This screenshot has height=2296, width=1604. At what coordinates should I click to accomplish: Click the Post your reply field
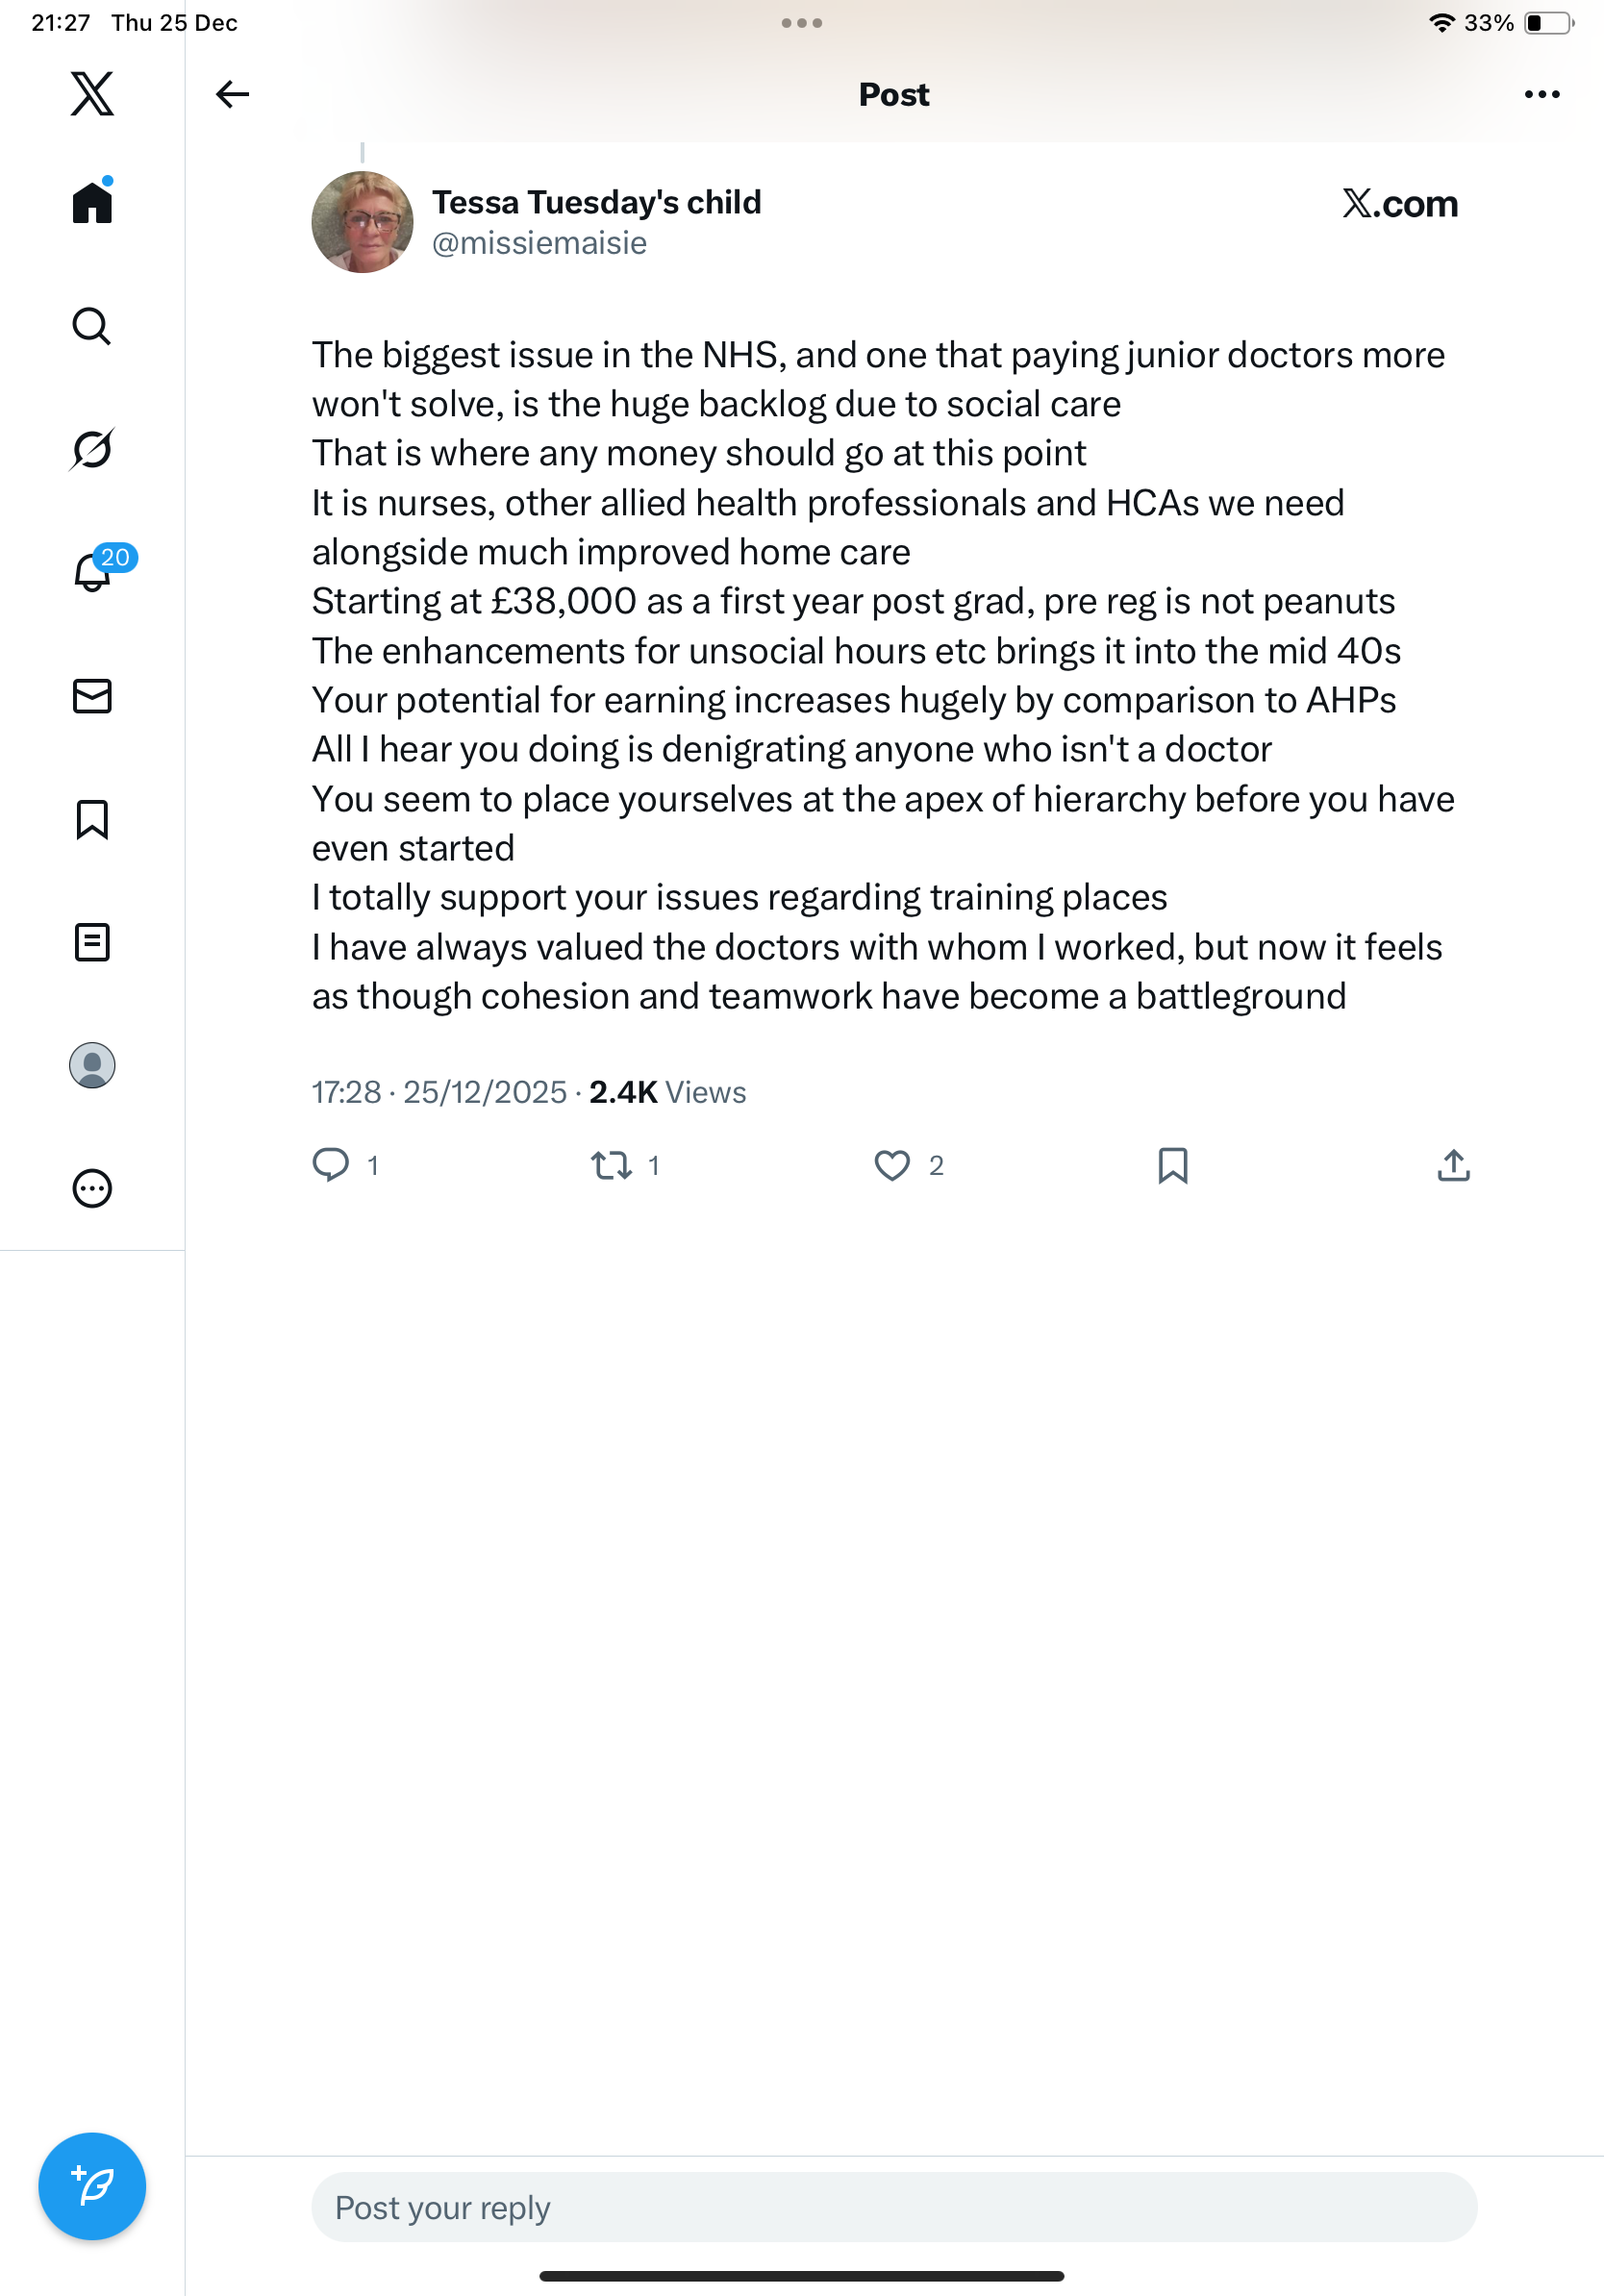click(893, 2207)
